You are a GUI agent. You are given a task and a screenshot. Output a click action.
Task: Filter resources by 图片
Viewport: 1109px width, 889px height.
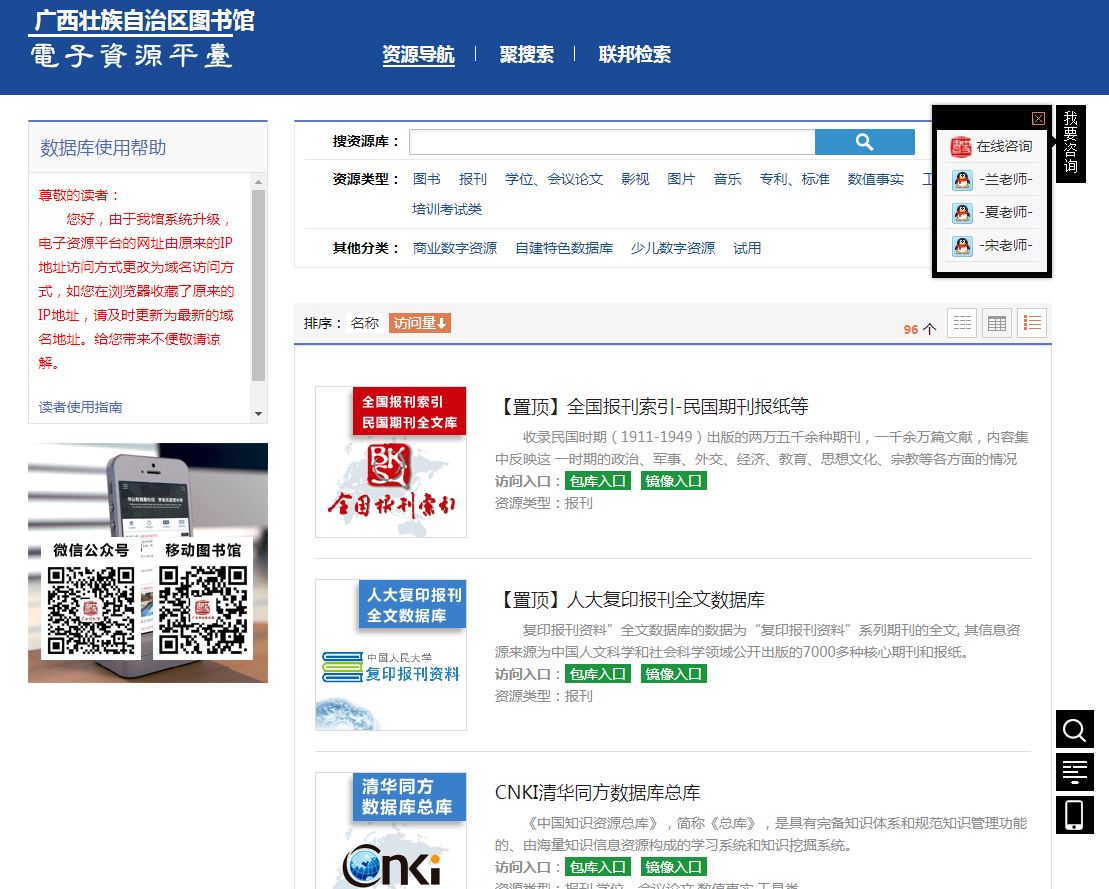tap(681, 179)
